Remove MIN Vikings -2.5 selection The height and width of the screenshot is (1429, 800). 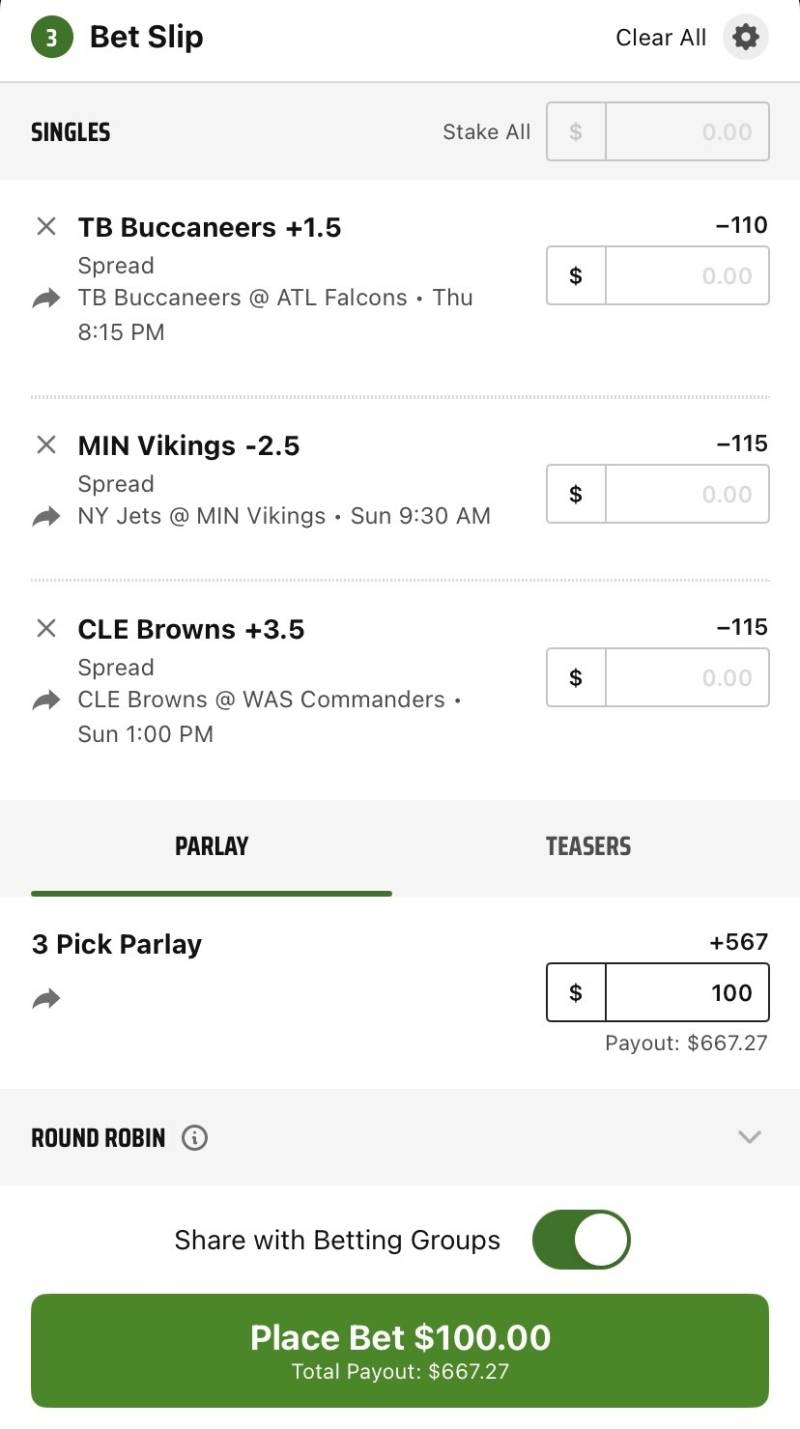(x=46, y=445)
